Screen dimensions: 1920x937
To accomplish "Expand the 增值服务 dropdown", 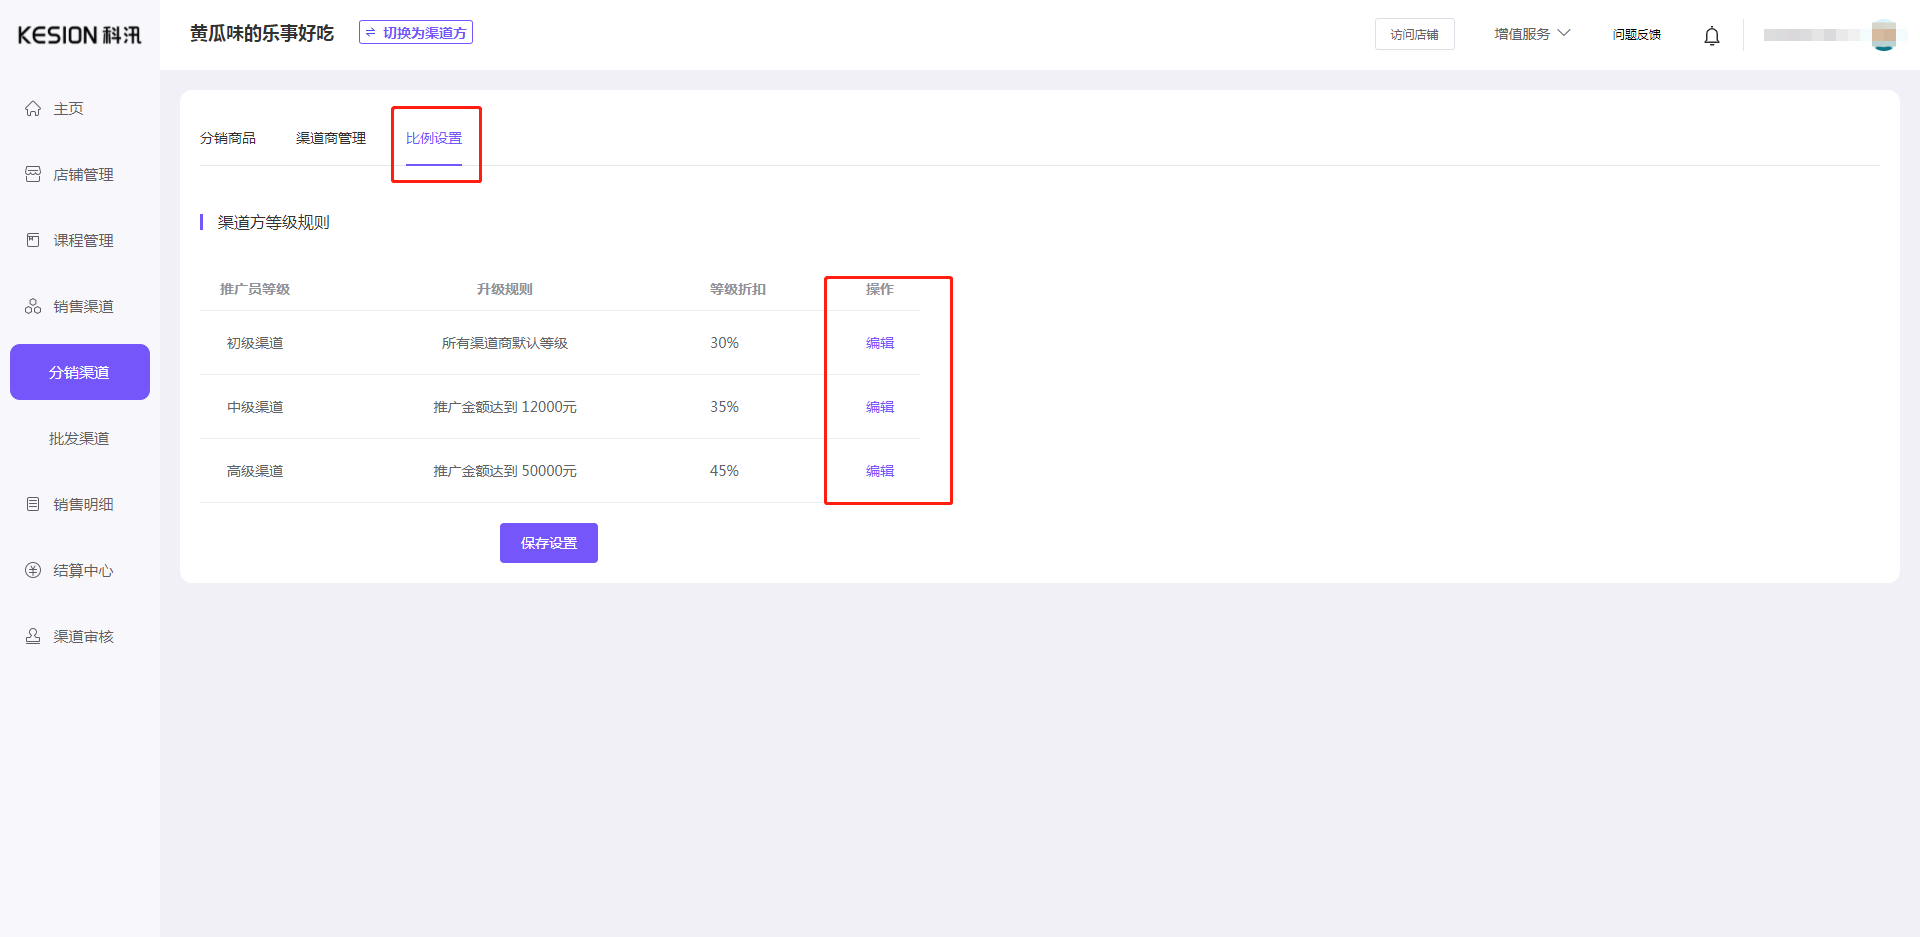I will (x=1531, y=34).
